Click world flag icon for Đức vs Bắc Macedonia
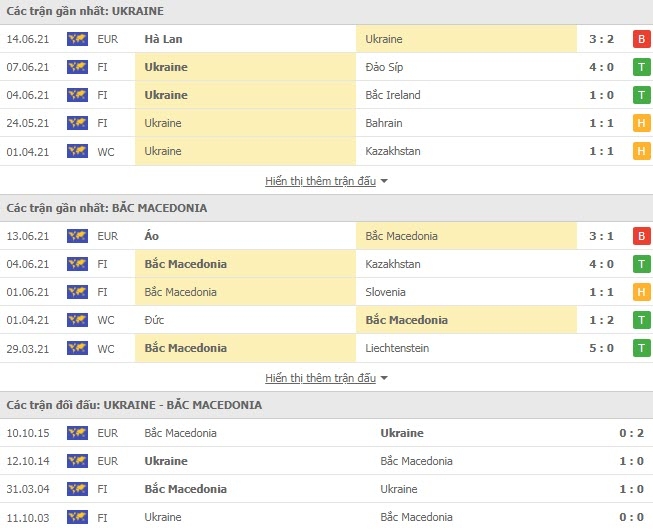 tap(77, 320)
